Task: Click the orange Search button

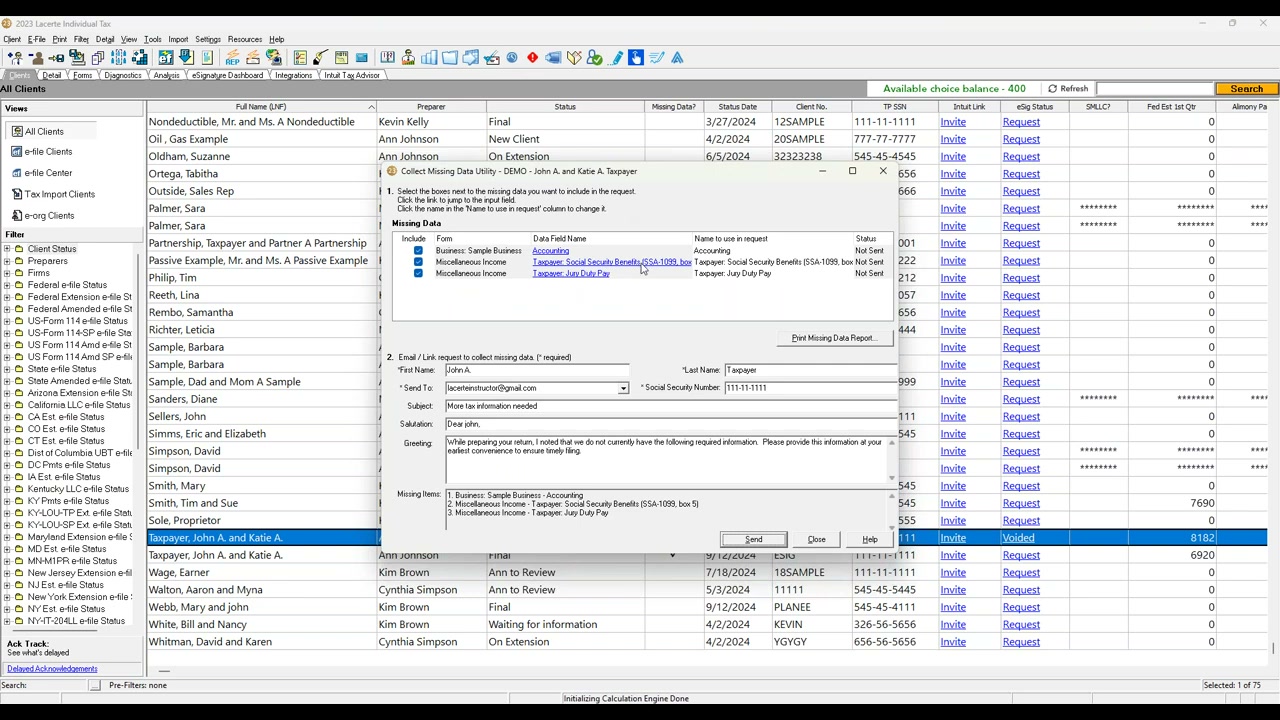Action: (1246, 89)
